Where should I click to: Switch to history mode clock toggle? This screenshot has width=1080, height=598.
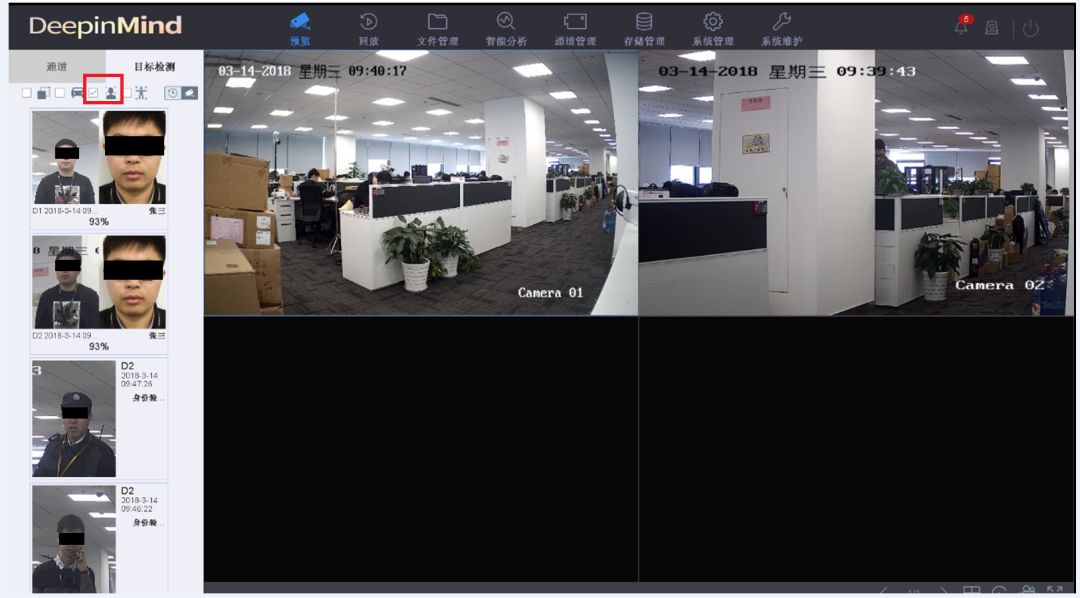tap(172, 93)
